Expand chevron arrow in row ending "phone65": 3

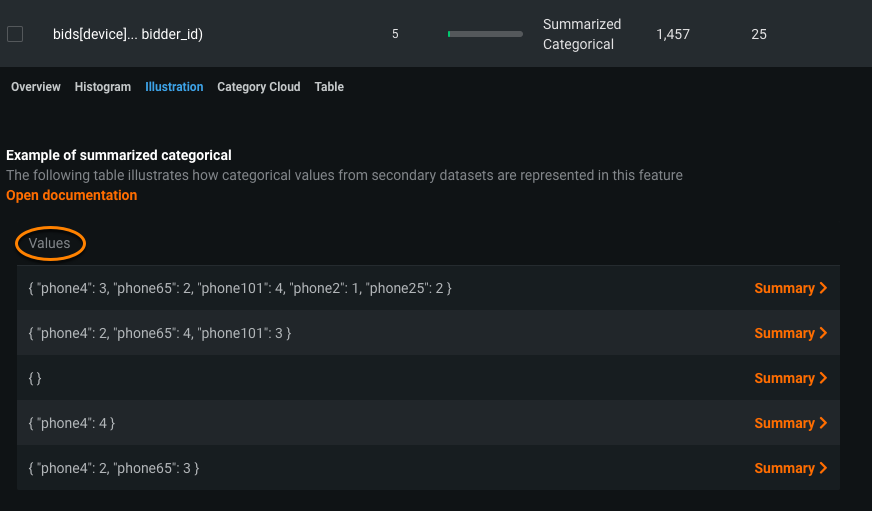[823, 468]
